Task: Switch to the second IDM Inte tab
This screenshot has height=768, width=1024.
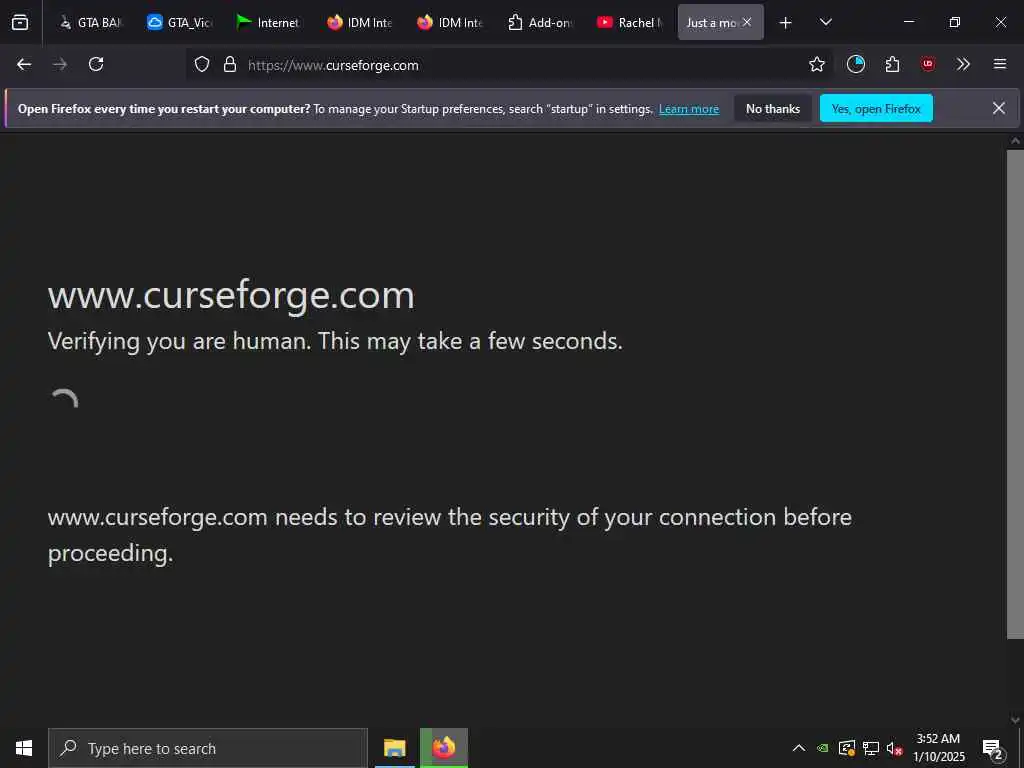Action: [450, 22]
